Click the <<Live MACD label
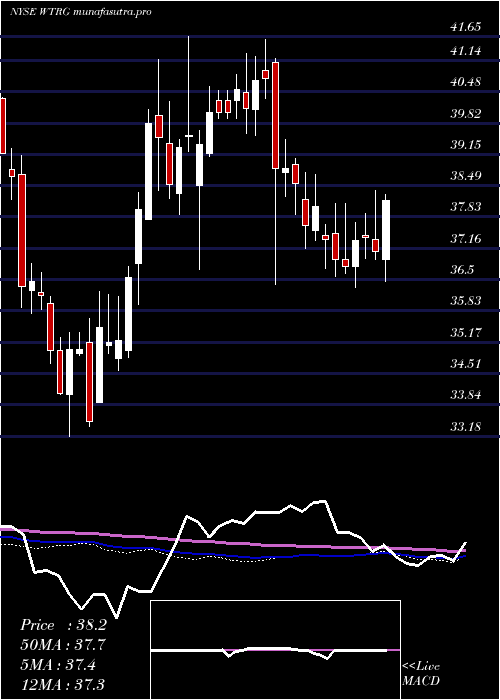The image size is (500, 700). pyautogui.click(x=421, y=674)
